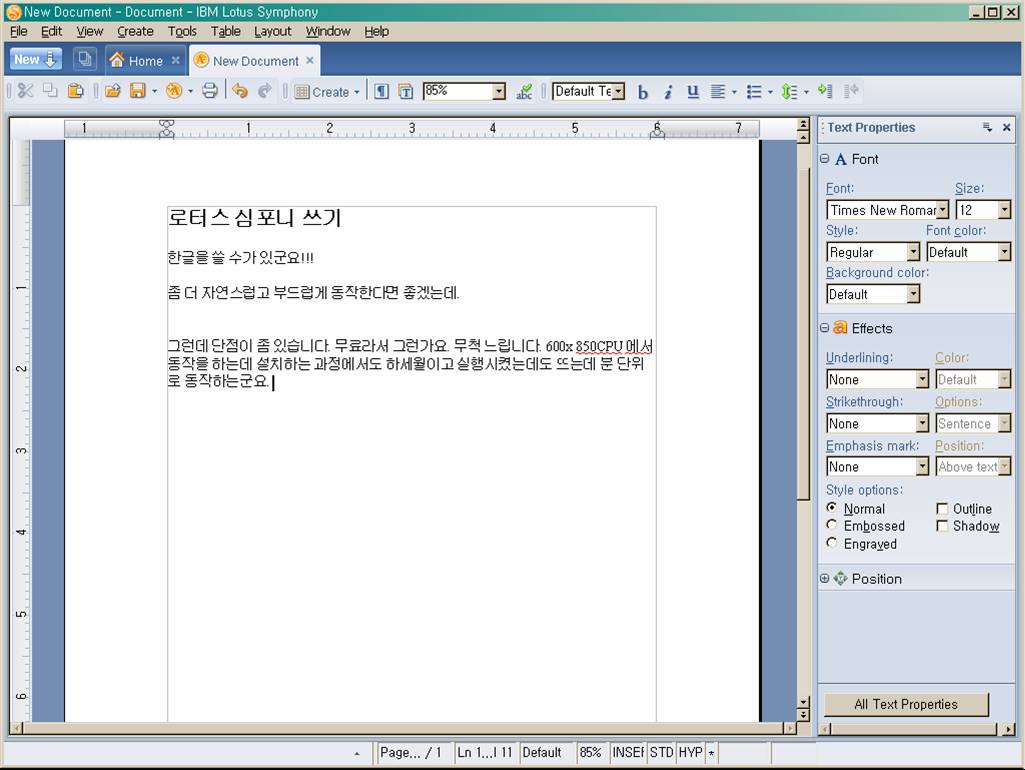Image resolution: width=1025 pixels, height=770 pixels.
Task: Close the Home tab
Action: (175, 60)
